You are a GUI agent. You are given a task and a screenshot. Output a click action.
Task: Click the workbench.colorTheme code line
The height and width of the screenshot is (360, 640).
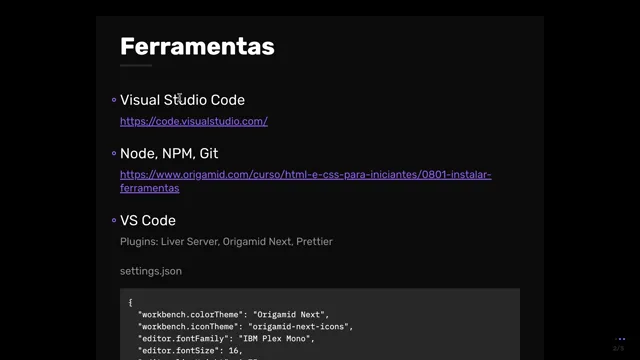click(233, 315)
